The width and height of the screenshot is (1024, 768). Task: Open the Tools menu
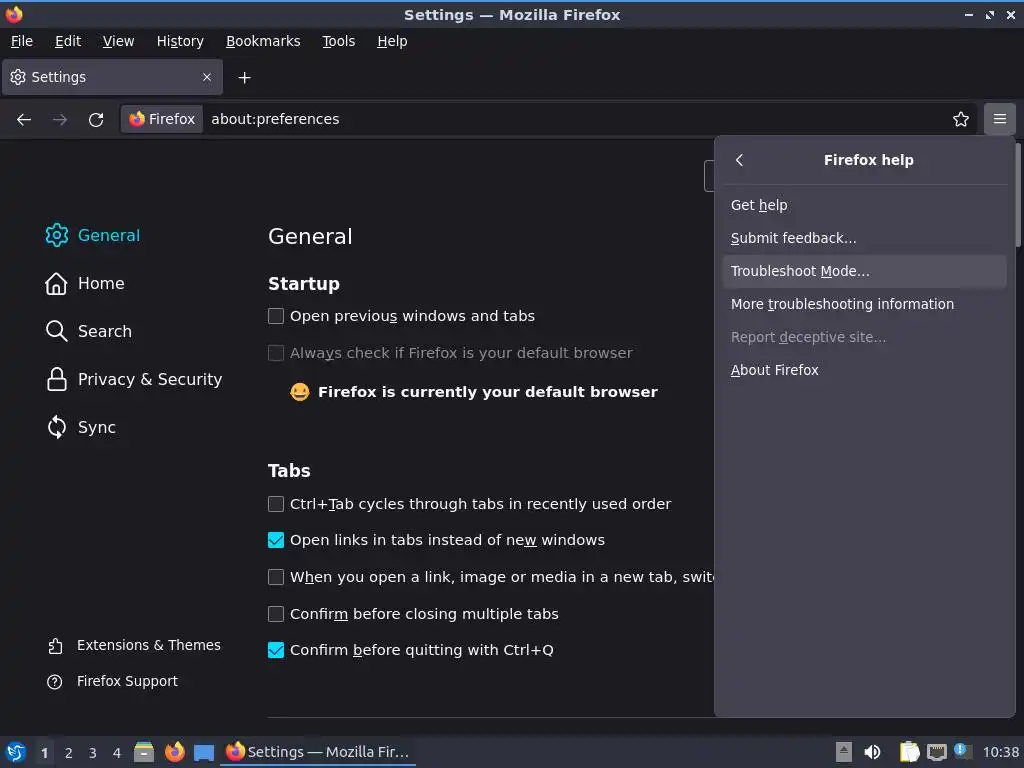coord(338,41)
